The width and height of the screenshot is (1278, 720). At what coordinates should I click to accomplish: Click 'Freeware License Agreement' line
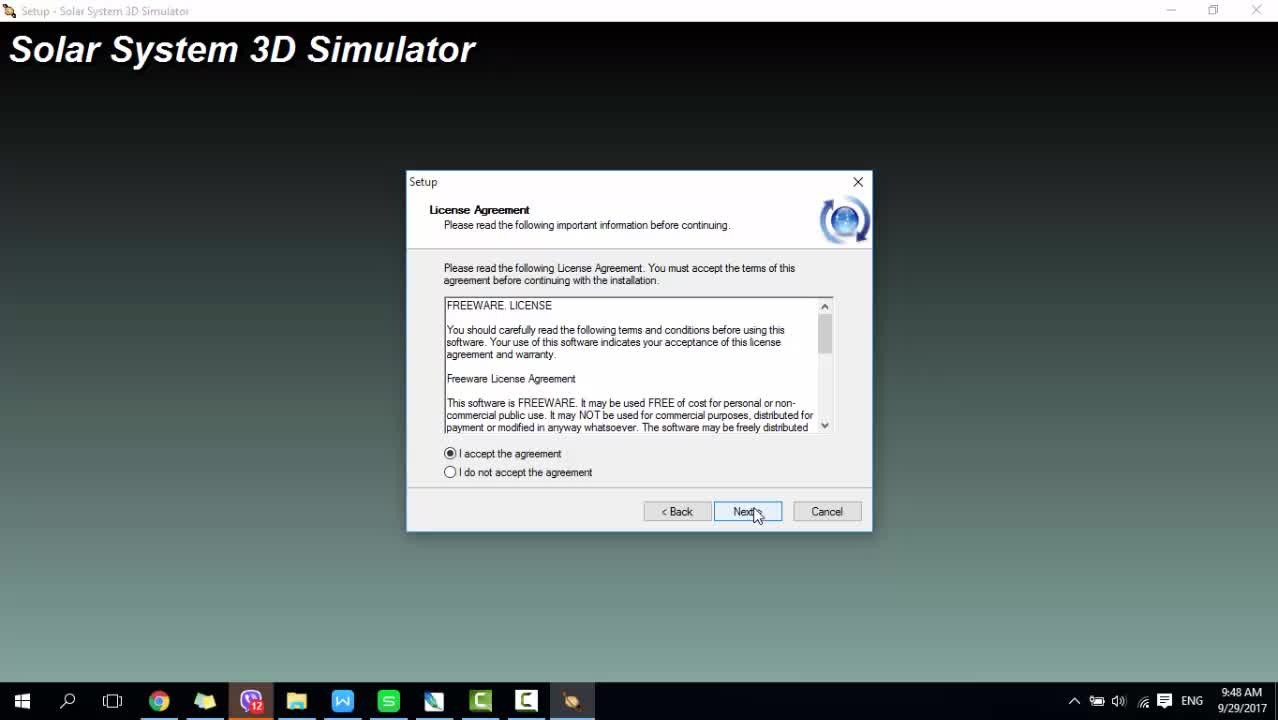511,379
